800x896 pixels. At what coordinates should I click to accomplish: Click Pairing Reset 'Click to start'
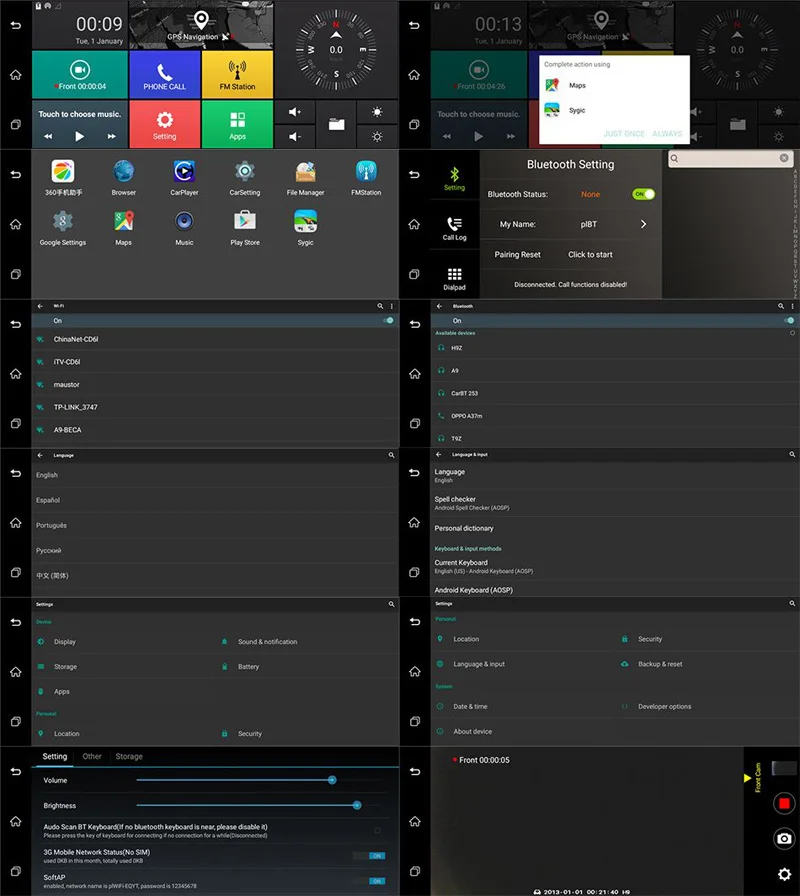590,255
